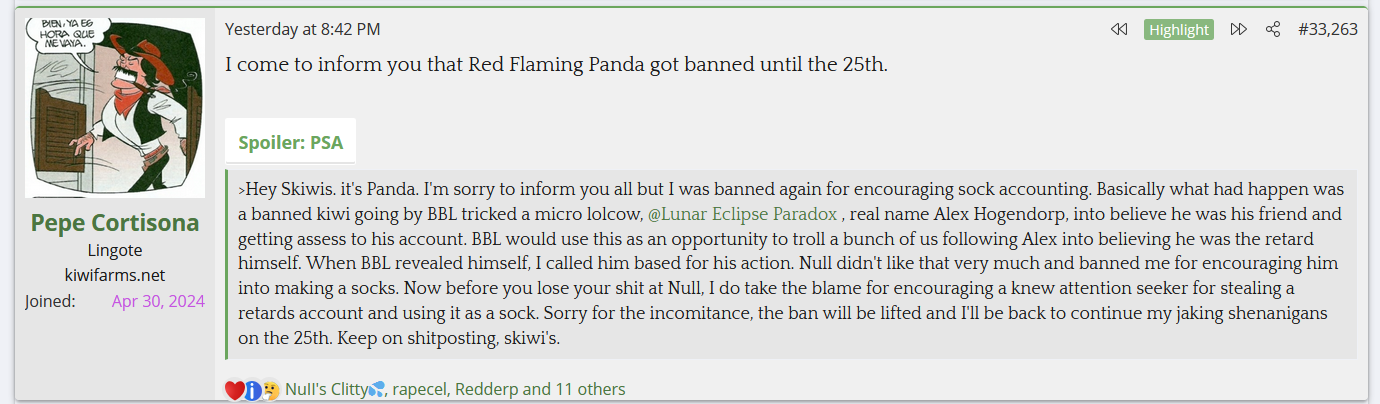
Task: Click the kiwifarms.net text under username
Action: click(x=115, y=275)
